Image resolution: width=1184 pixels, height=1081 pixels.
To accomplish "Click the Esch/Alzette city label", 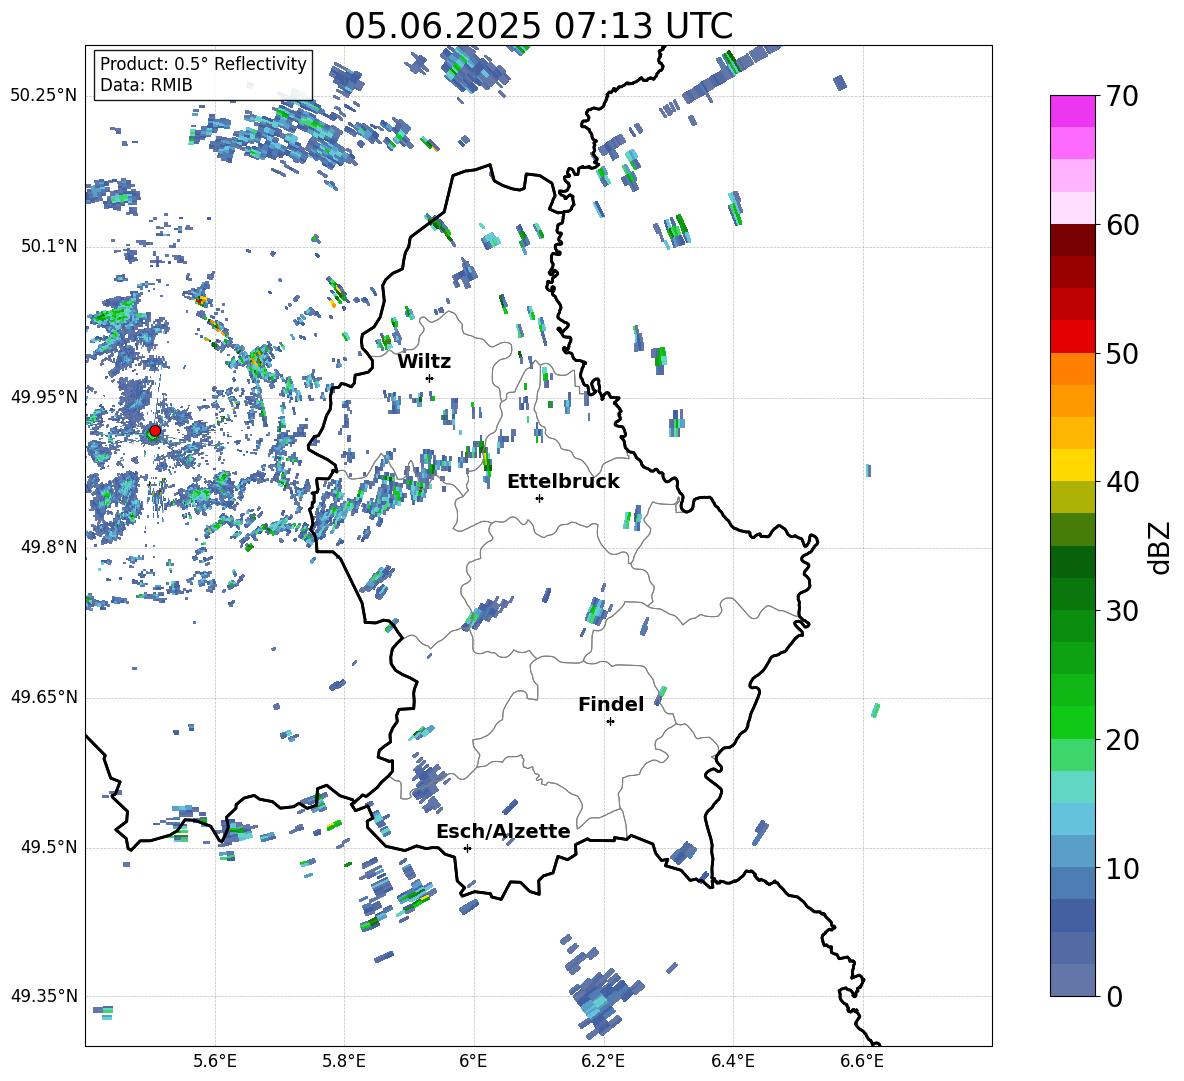I will [x=504, y=832].
